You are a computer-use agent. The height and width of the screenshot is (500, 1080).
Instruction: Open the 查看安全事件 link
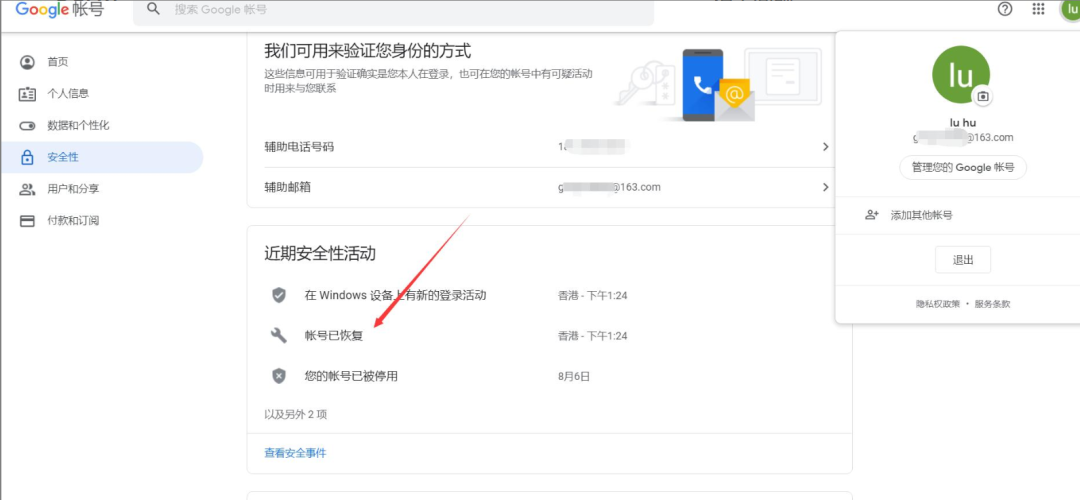pos(295,452)
